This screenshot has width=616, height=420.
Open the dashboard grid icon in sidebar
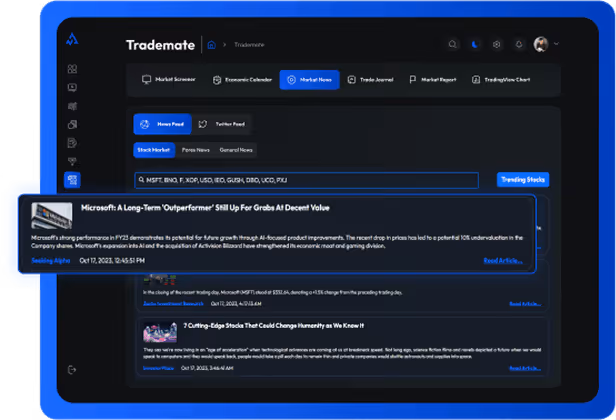coord(71,69)
